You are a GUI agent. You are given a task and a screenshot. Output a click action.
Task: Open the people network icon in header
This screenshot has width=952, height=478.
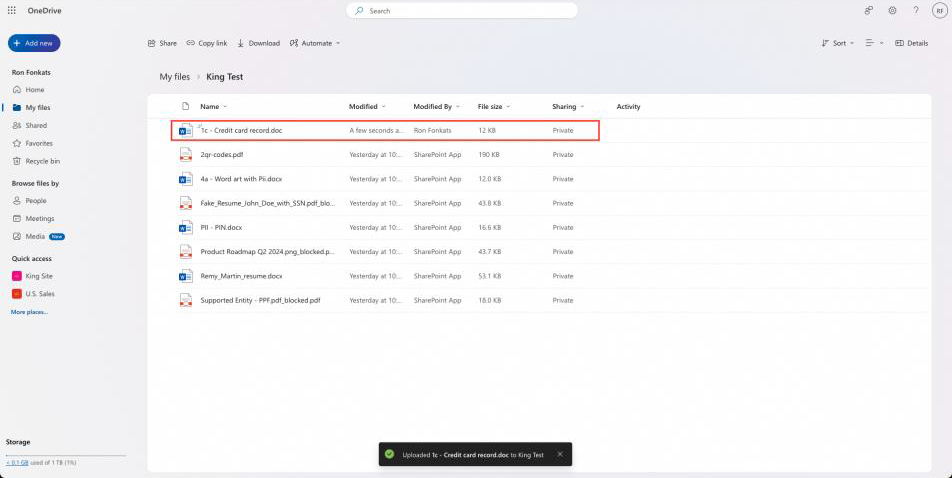(x=868, y=10)
